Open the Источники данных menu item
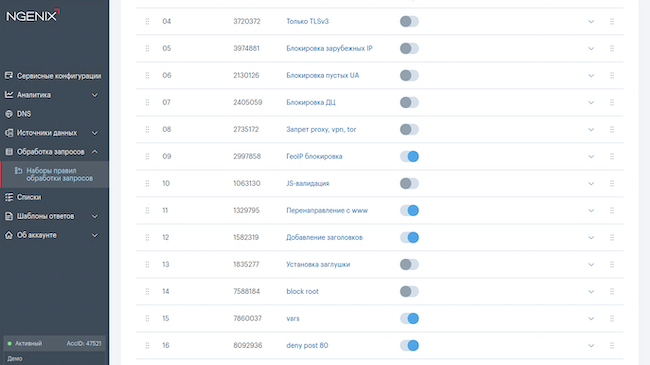650x365 pixels. point(47,133)
